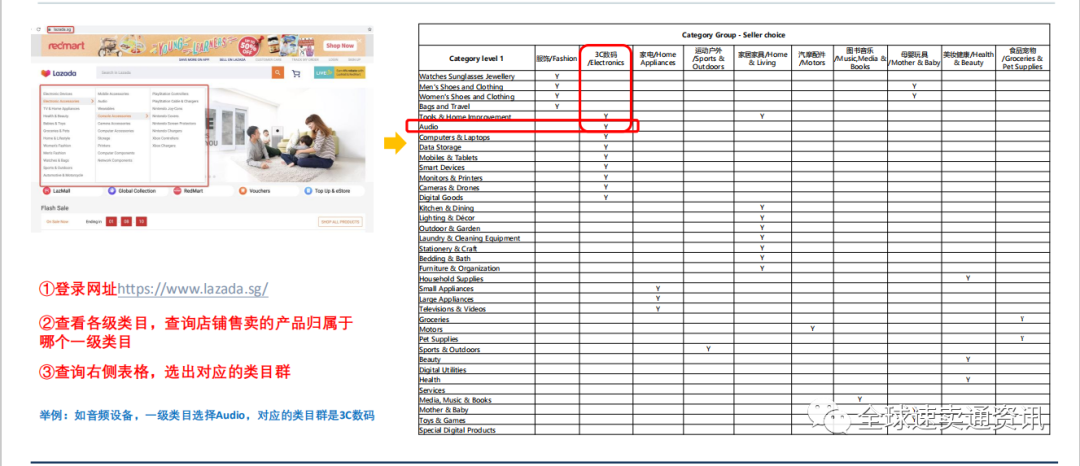Select Home & Lifestyle menu entry
Viewport: 1080px width, 466px height.
point(56,138)
